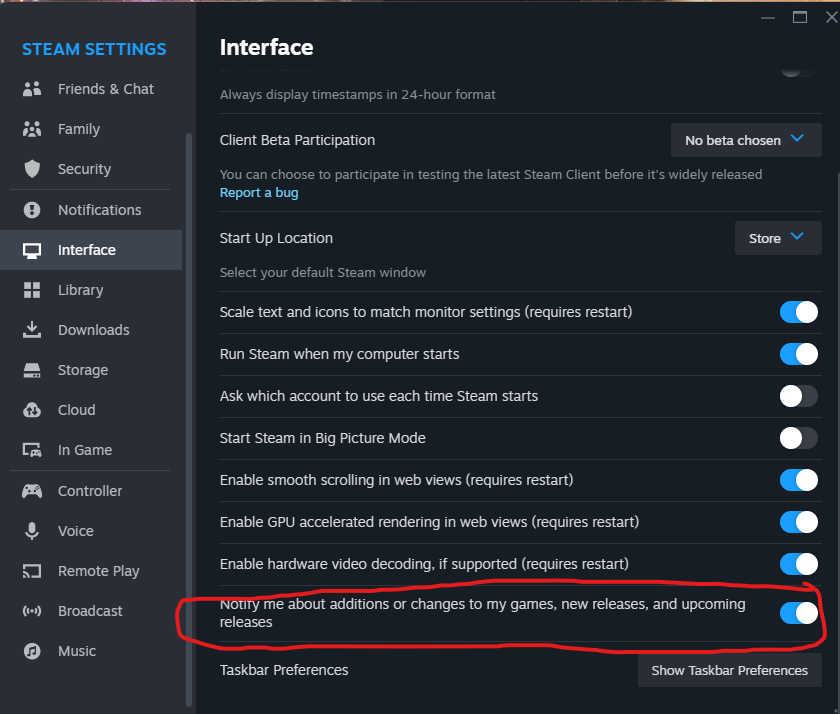Open Music settings

[91, 651]
